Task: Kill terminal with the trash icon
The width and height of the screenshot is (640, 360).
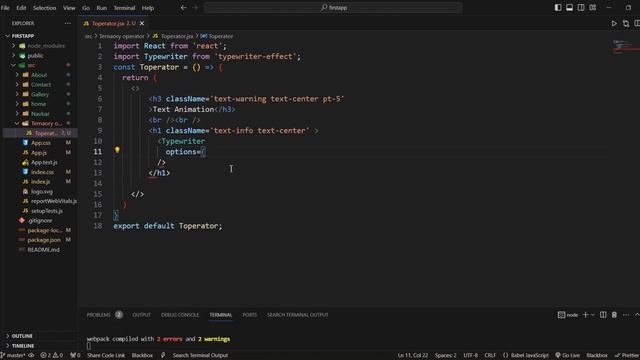Action: 614,315
